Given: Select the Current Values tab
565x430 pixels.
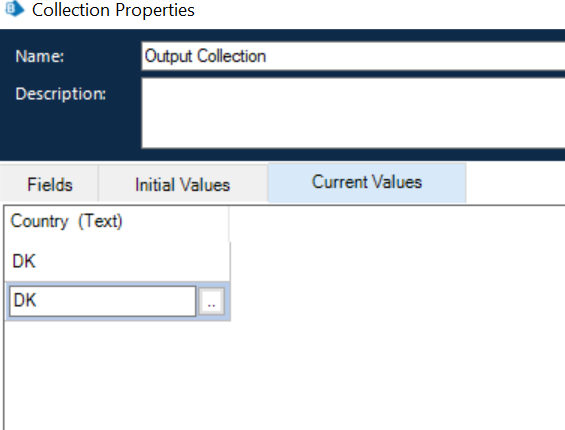Looking at the screenshot, I should point(367,182).
